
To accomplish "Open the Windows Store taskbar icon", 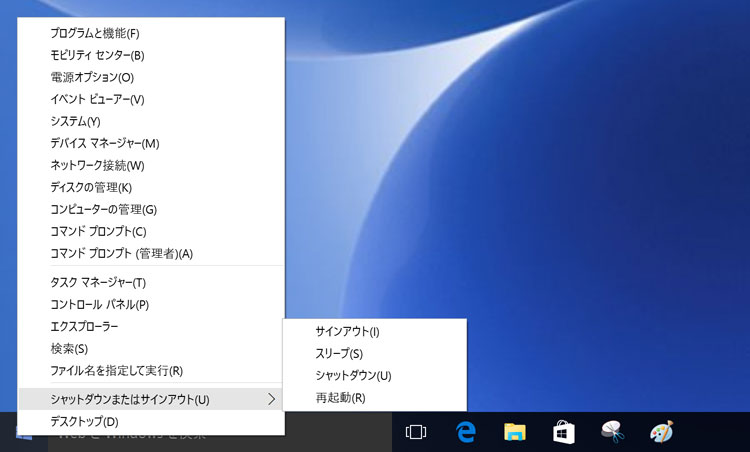I will click(x=564, y=432).
